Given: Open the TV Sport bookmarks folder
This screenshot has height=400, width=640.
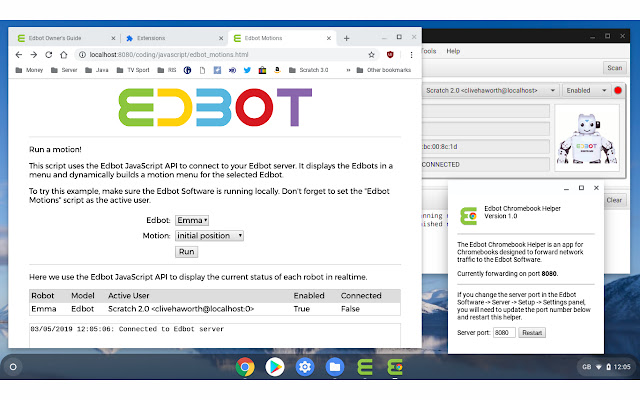Looking at the screenshot, I should [x=133, y=70].
